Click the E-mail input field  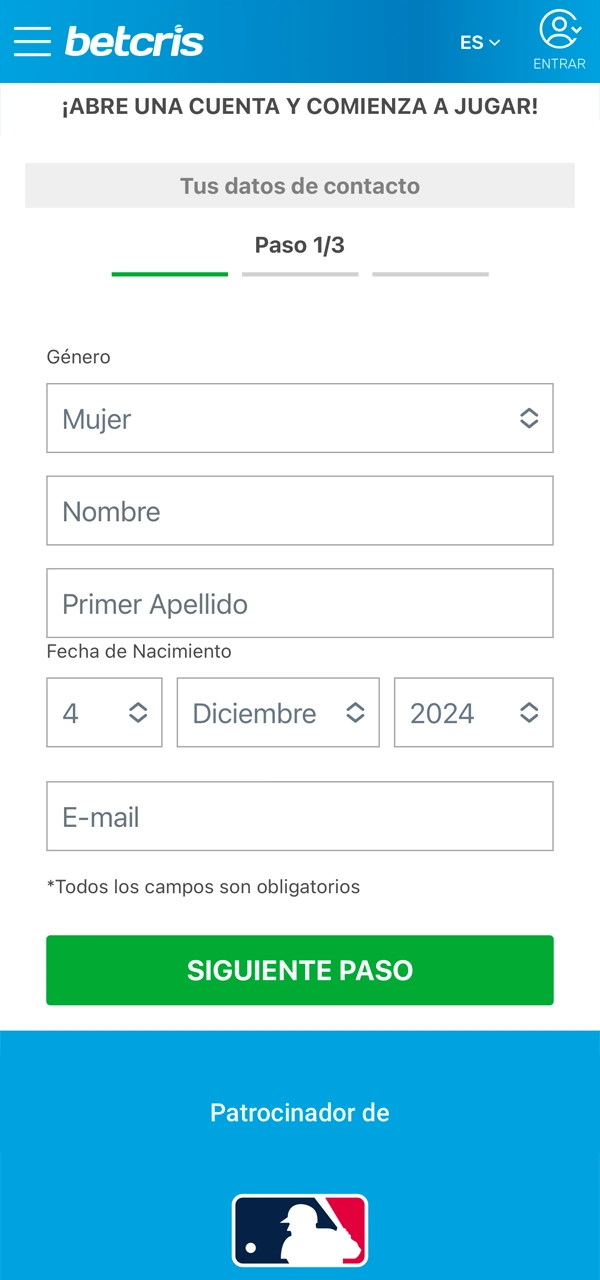300,816
